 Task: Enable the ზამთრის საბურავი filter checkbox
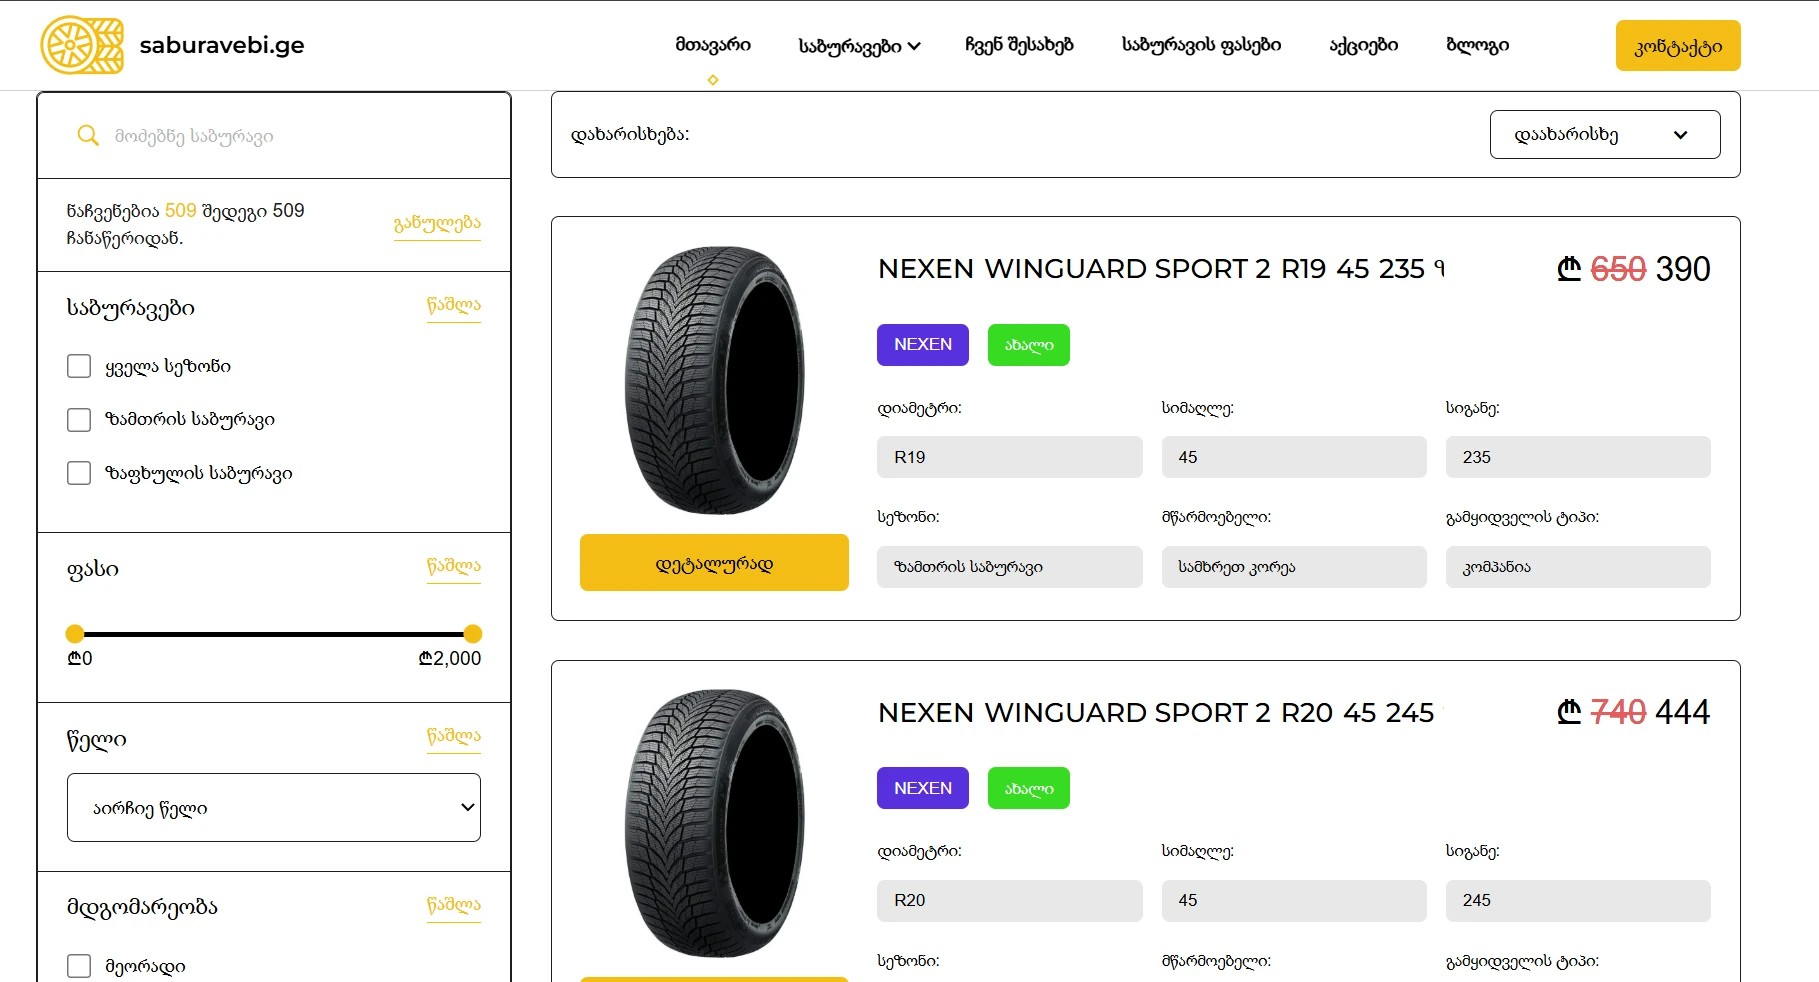click(79, 419)
